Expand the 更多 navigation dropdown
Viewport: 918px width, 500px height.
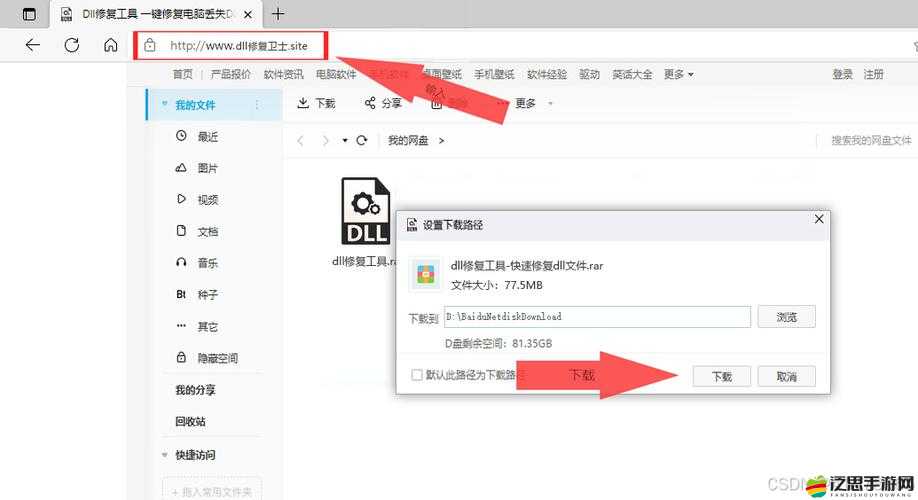[679, 74]
